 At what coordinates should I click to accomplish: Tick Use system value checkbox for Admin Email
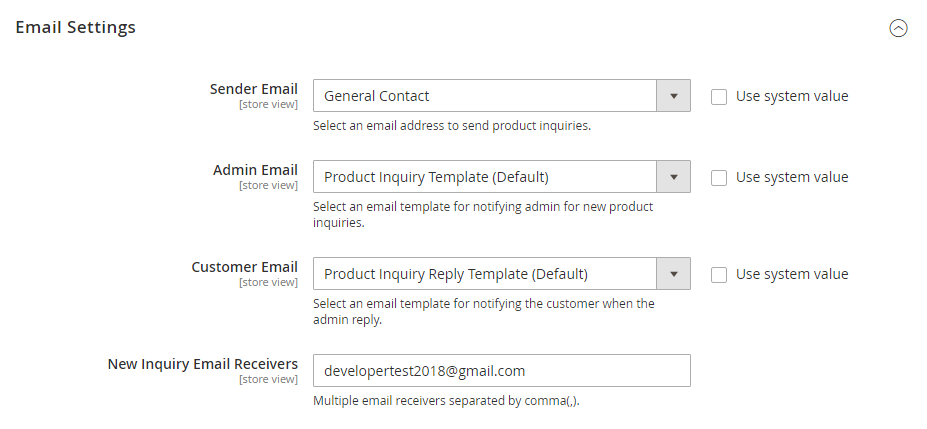click(x=719, y=178)
